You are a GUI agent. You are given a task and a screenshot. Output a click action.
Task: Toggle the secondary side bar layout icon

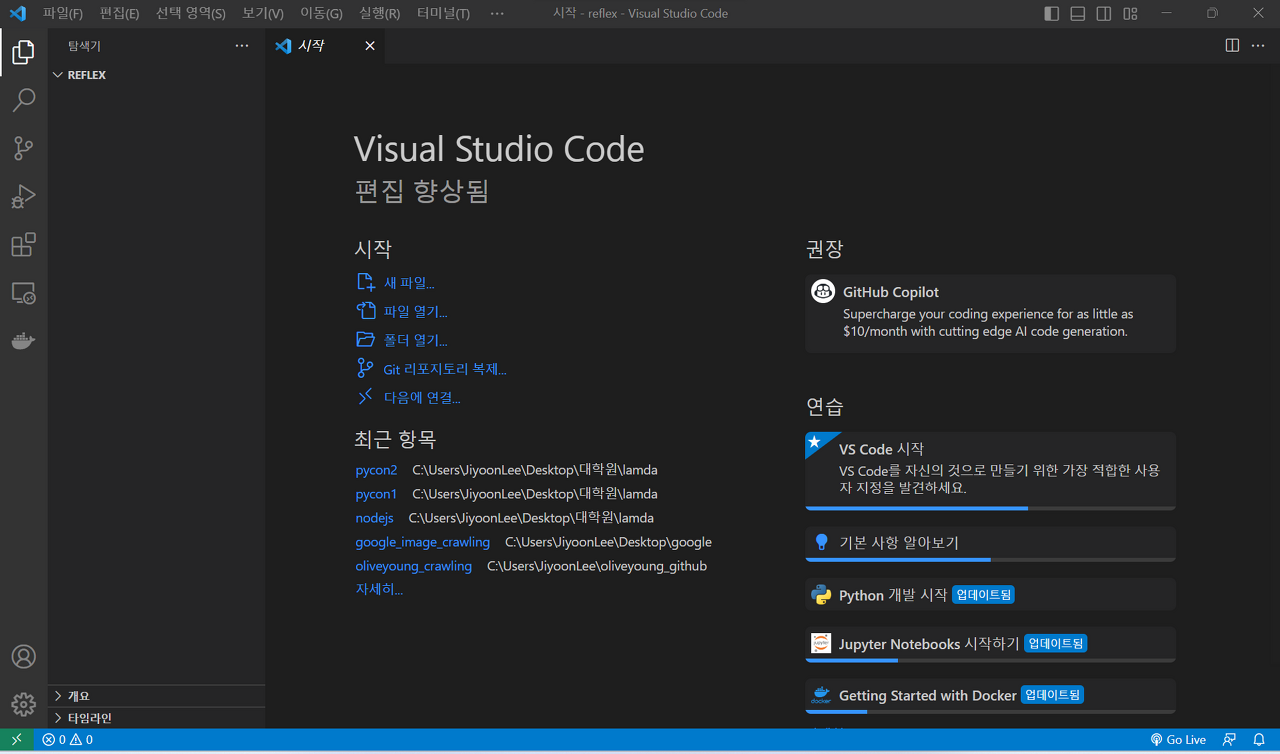coord(1103,14)
